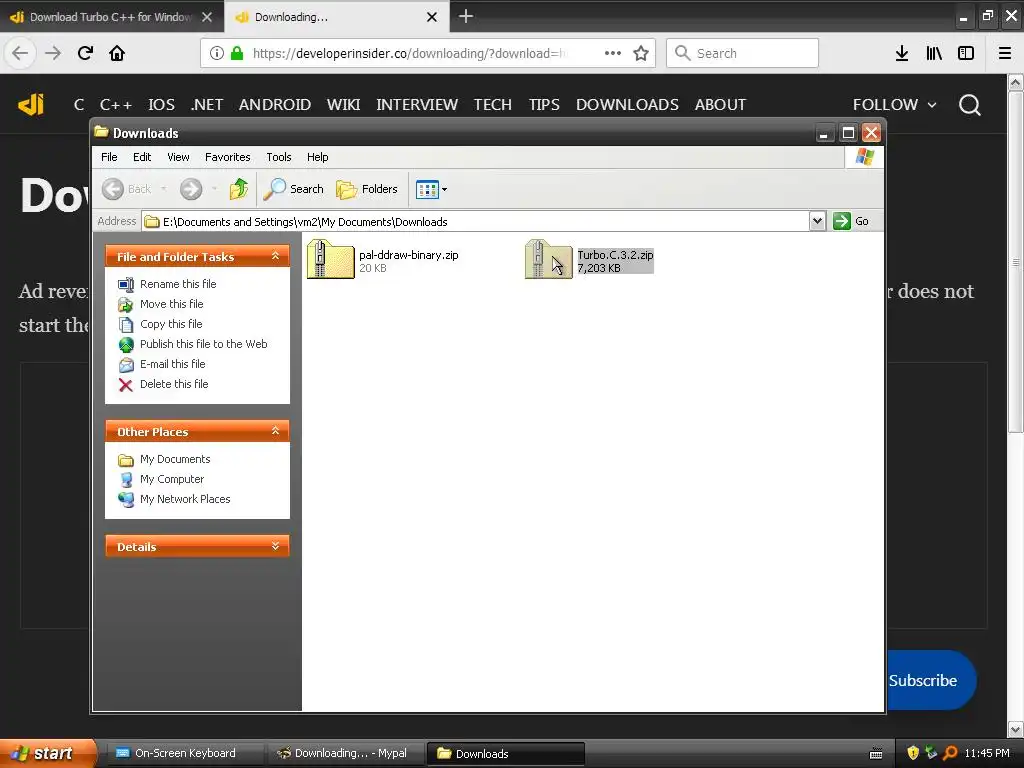Collapse File and Folder Tasks panel
The width and height of the screenshot is (1024, 768).
tap(275, 256)
